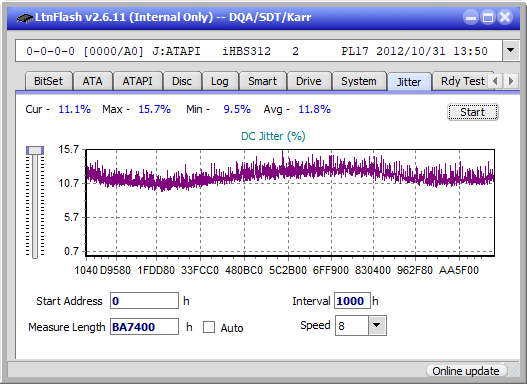Click the Measure Length input field
The height and width of the screenshot is (384, 527).
click(x=144, y=327)
